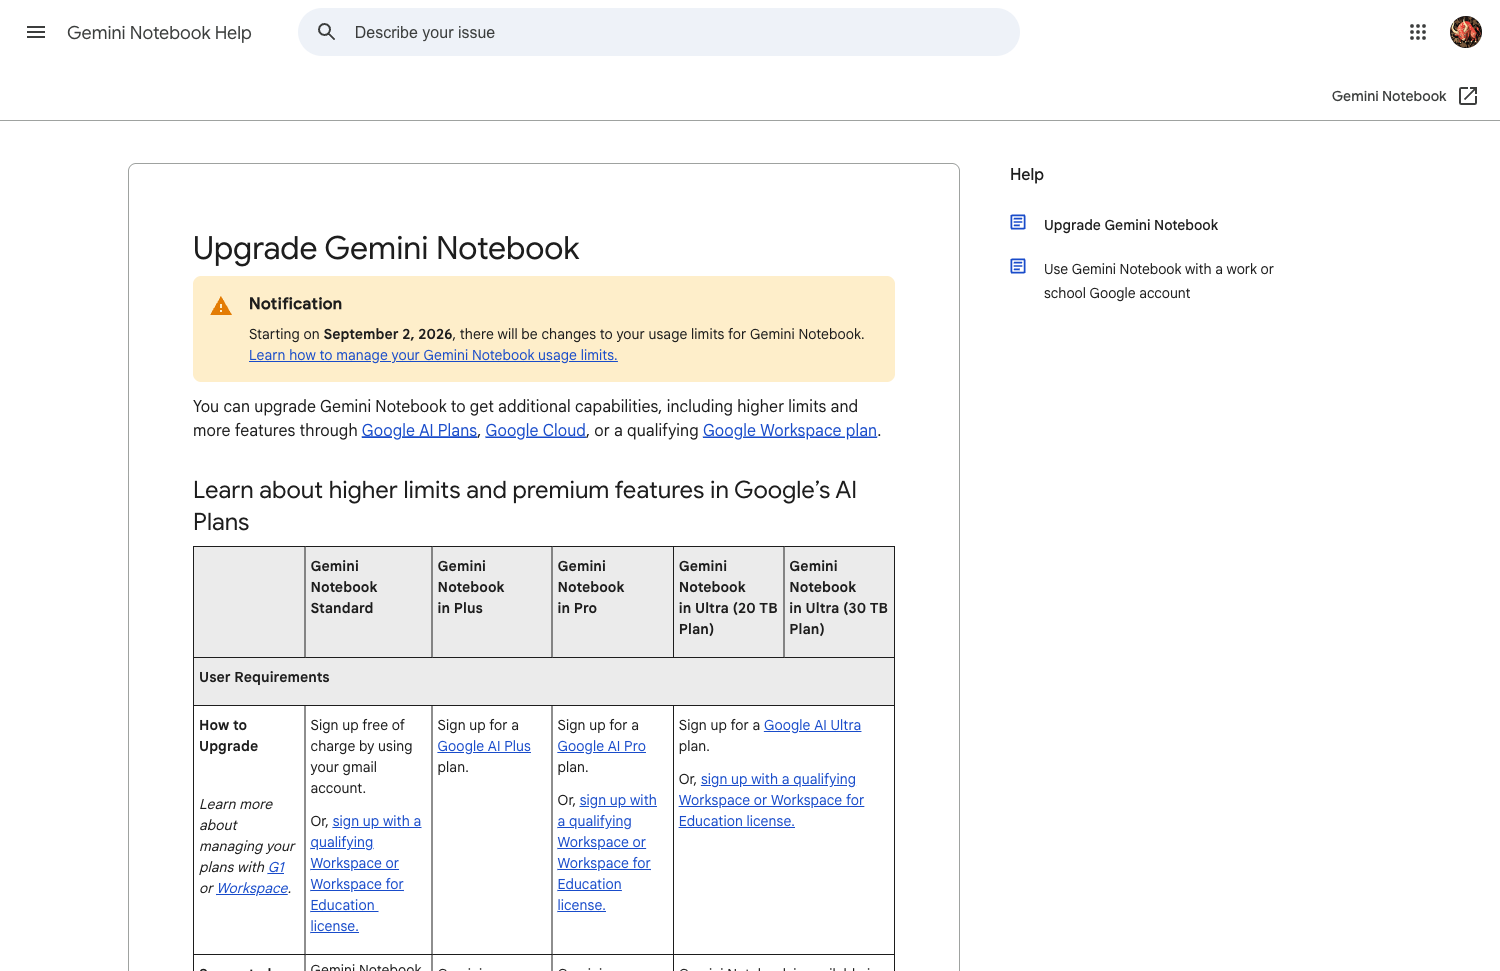Click the Gemini Notebook in Pro column header
The height and width of the screenshot is (971, 1500).
click(x=612, y=602)
